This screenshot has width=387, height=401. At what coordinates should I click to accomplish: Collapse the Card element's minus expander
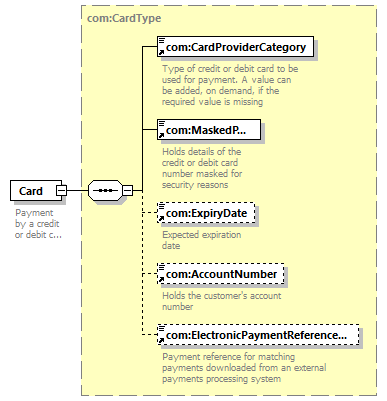click(61, 191)
